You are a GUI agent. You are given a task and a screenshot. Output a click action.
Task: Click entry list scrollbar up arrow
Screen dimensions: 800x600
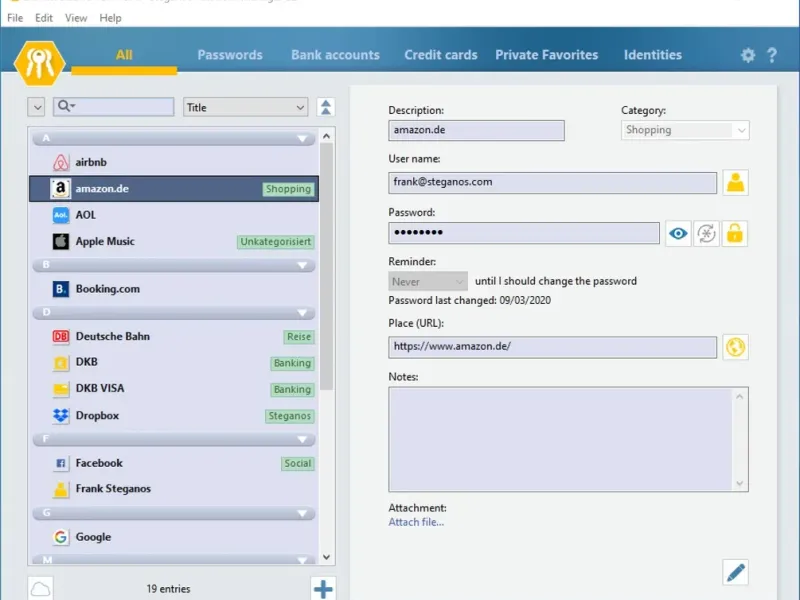click(x=327, y=136)
